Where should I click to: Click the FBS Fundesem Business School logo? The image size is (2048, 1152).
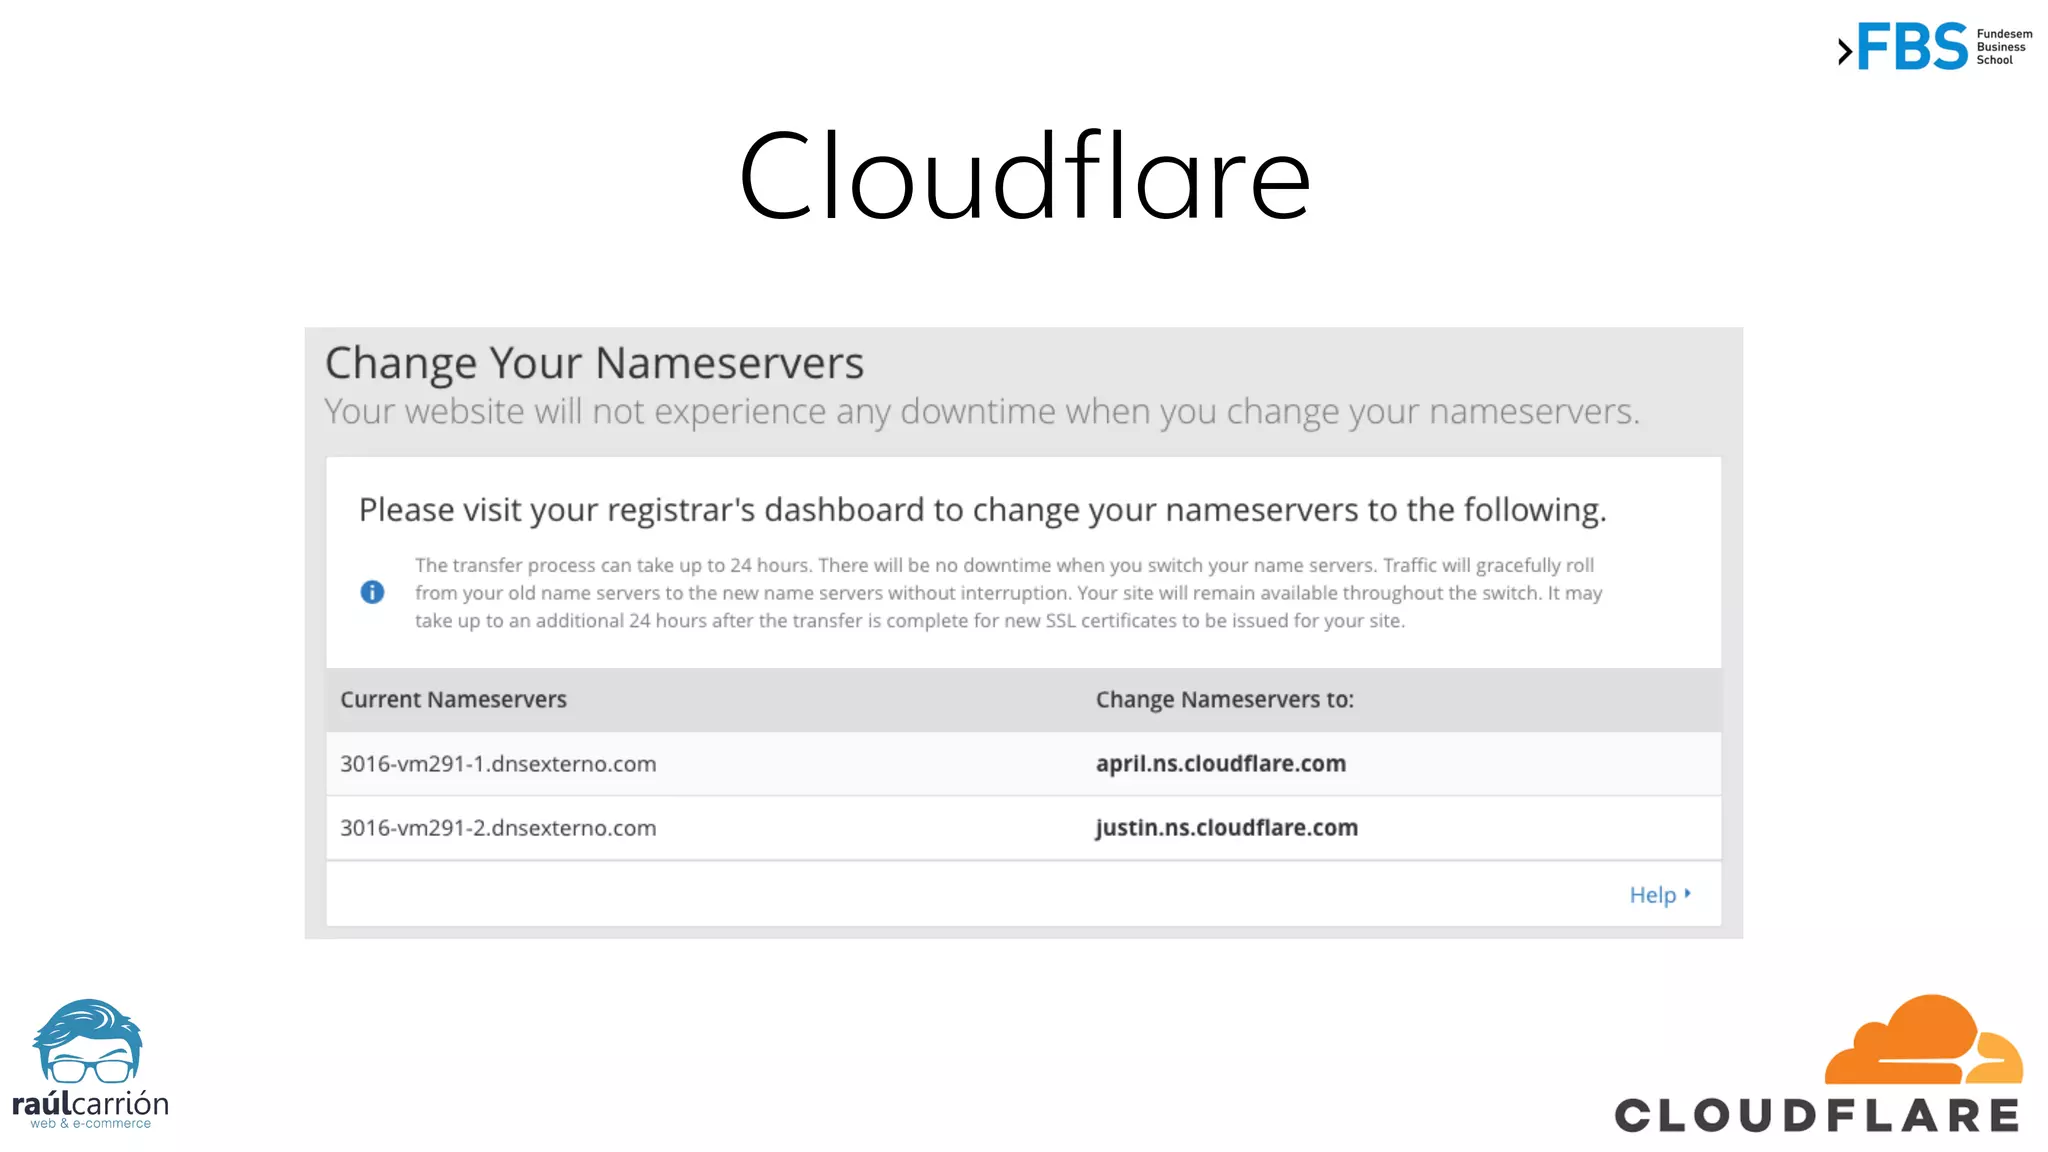(x=1934, y=47)
